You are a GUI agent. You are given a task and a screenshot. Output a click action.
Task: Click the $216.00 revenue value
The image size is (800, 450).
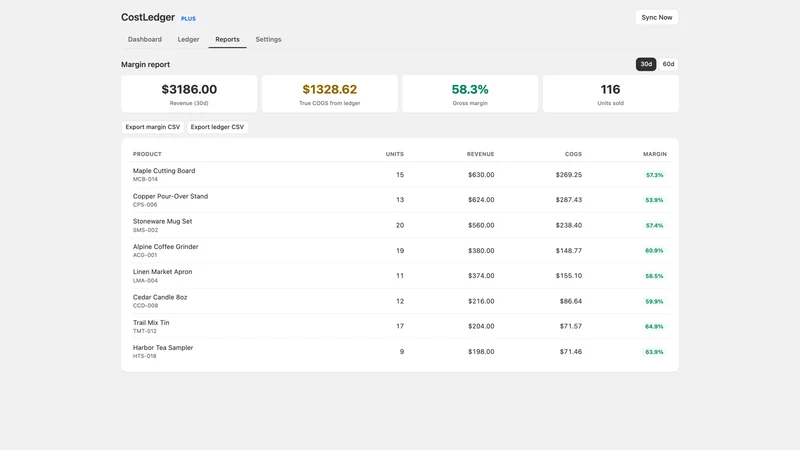(x=481, y=302)
